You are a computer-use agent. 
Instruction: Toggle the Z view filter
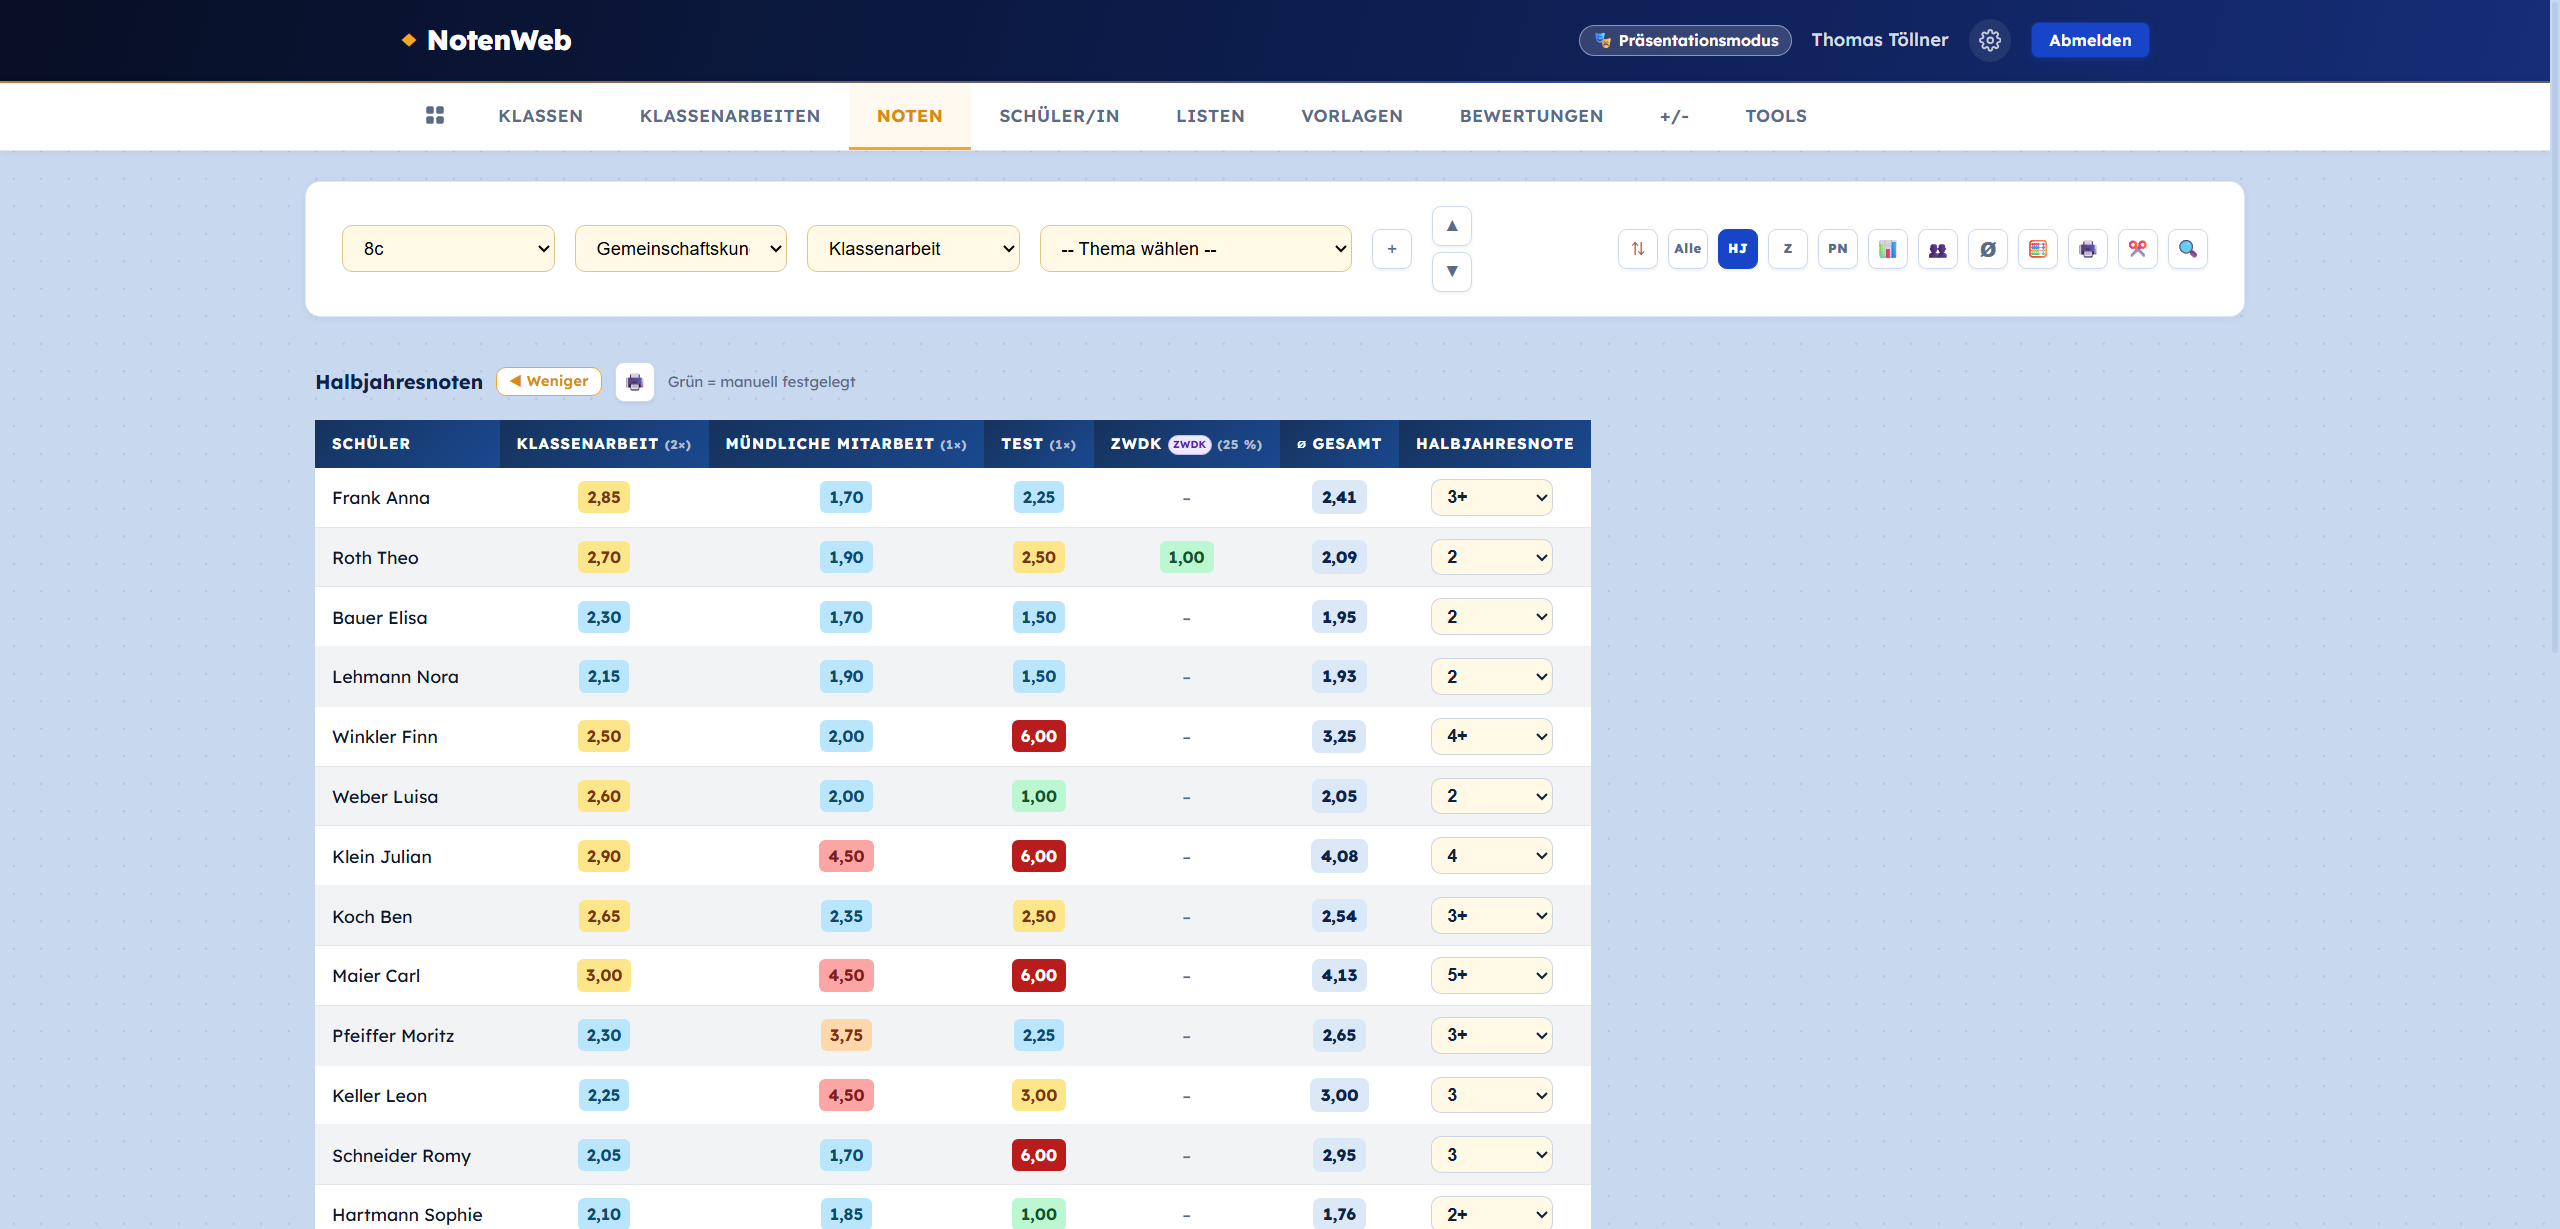(1787, 249)
